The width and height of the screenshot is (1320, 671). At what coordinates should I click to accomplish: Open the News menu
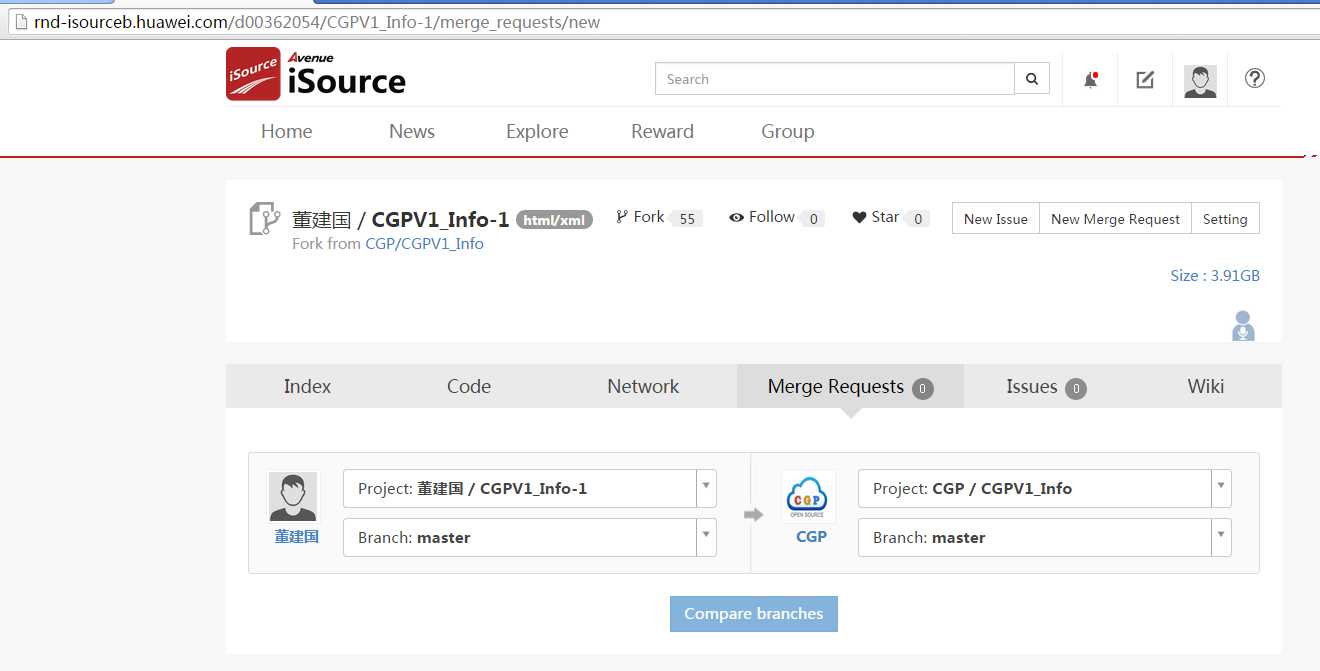(x=412, y=131)
